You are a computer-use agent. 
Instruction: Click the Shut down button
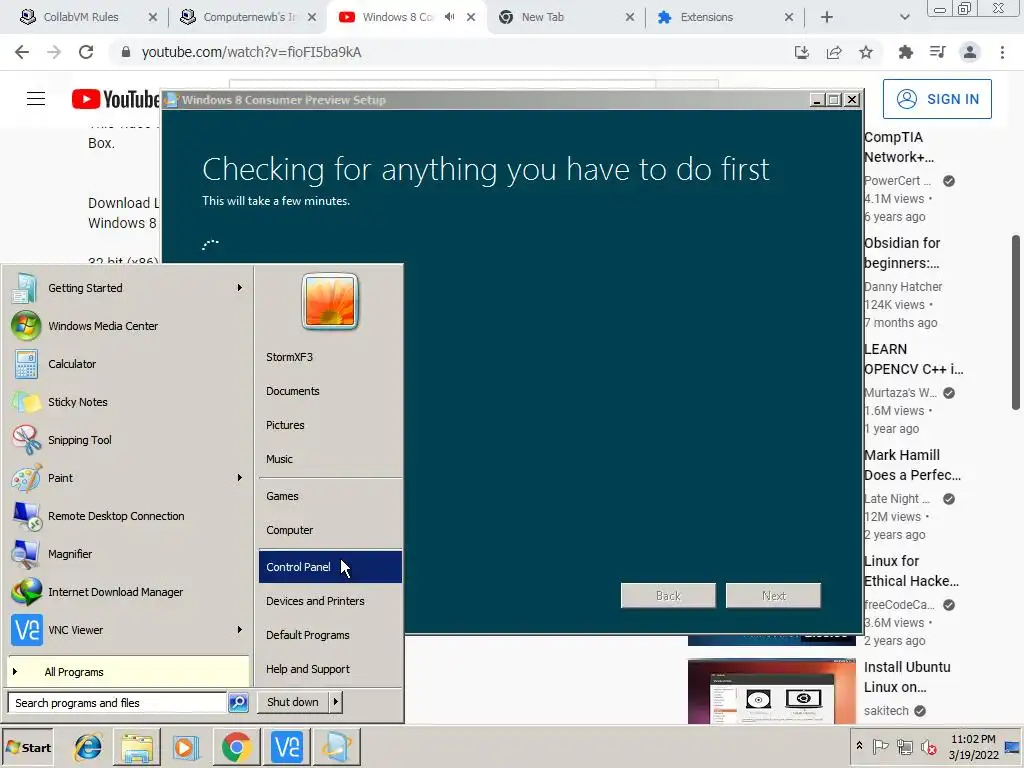pos(293,702)
